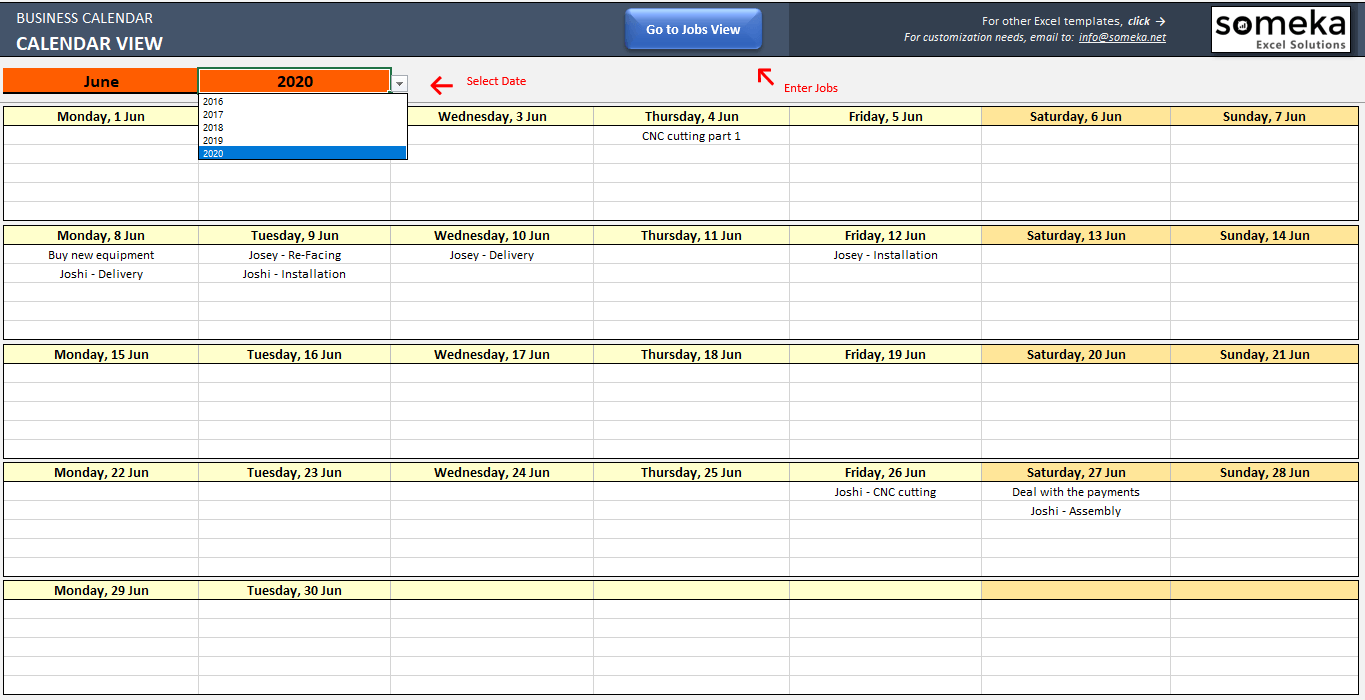Viewport: 1365px width, 700px height.
Task: Toggle the year dropdown arrow
Action: (399, 84)
